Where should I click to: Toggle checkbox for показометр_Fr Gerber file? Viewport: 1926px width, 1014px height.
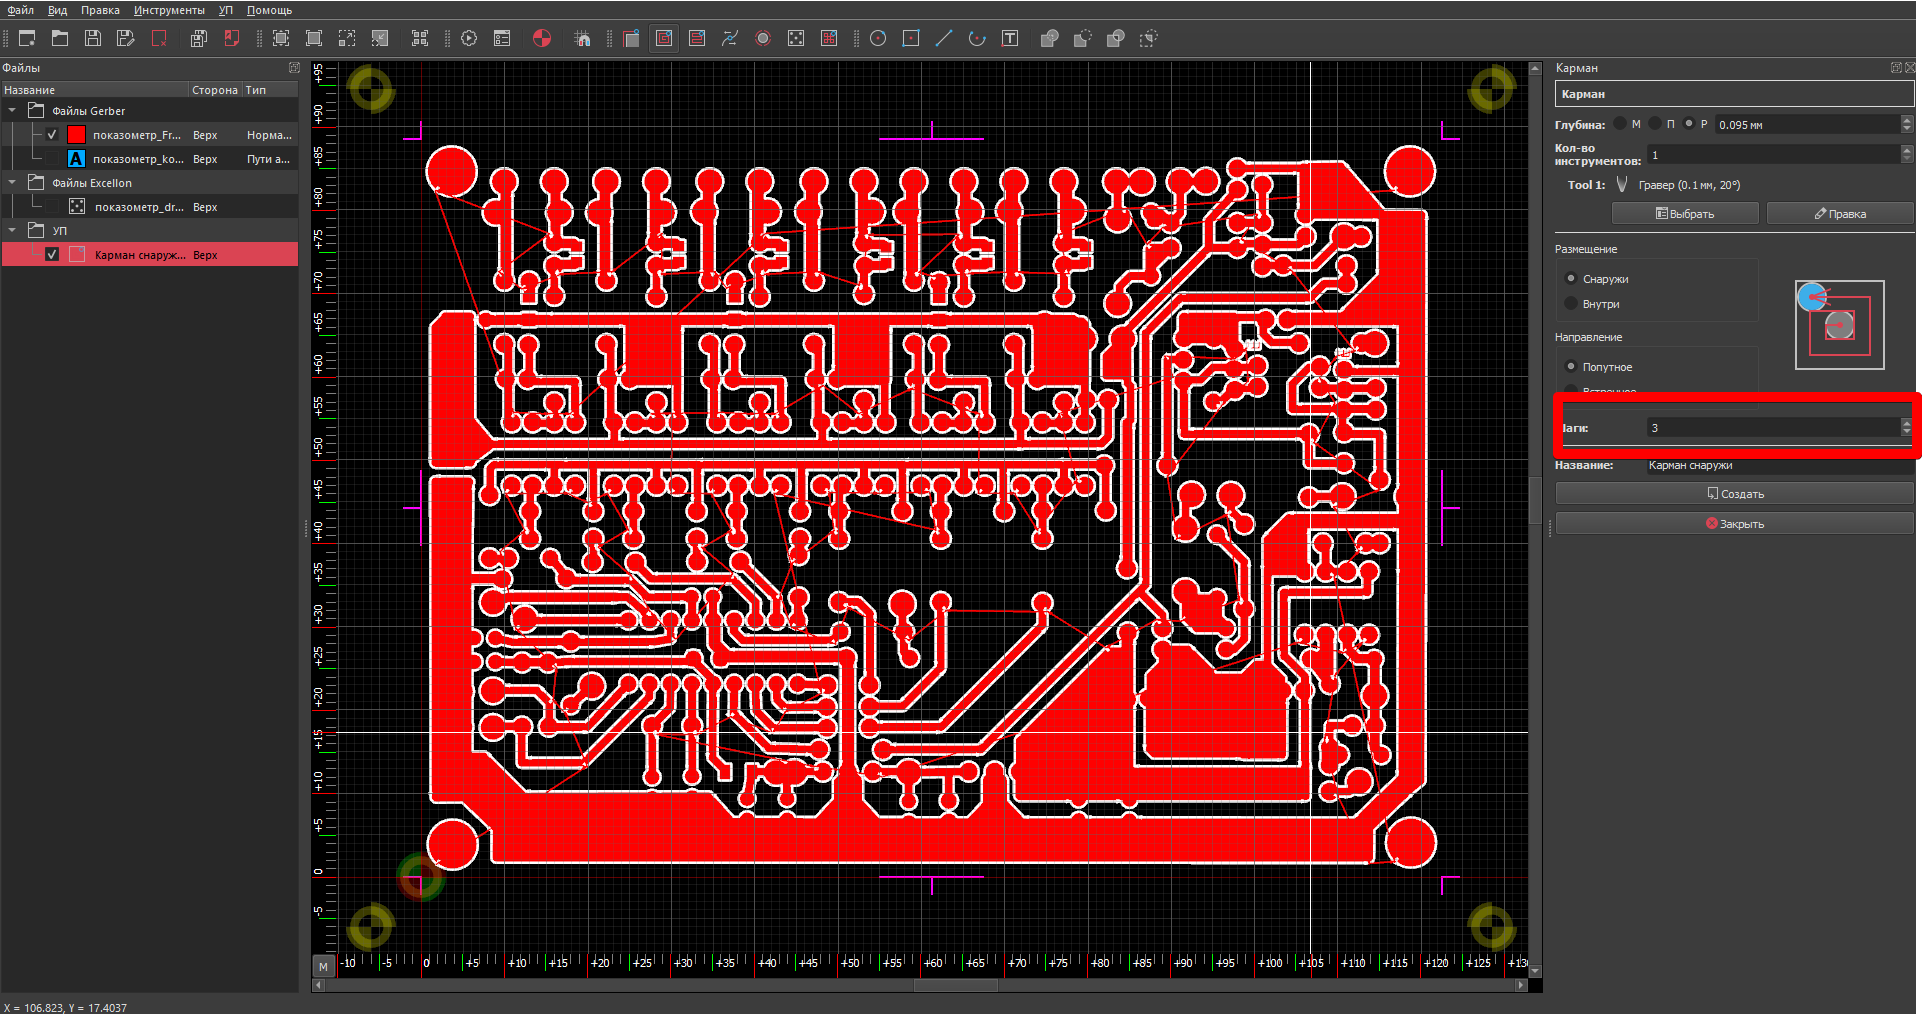point(52,135)
